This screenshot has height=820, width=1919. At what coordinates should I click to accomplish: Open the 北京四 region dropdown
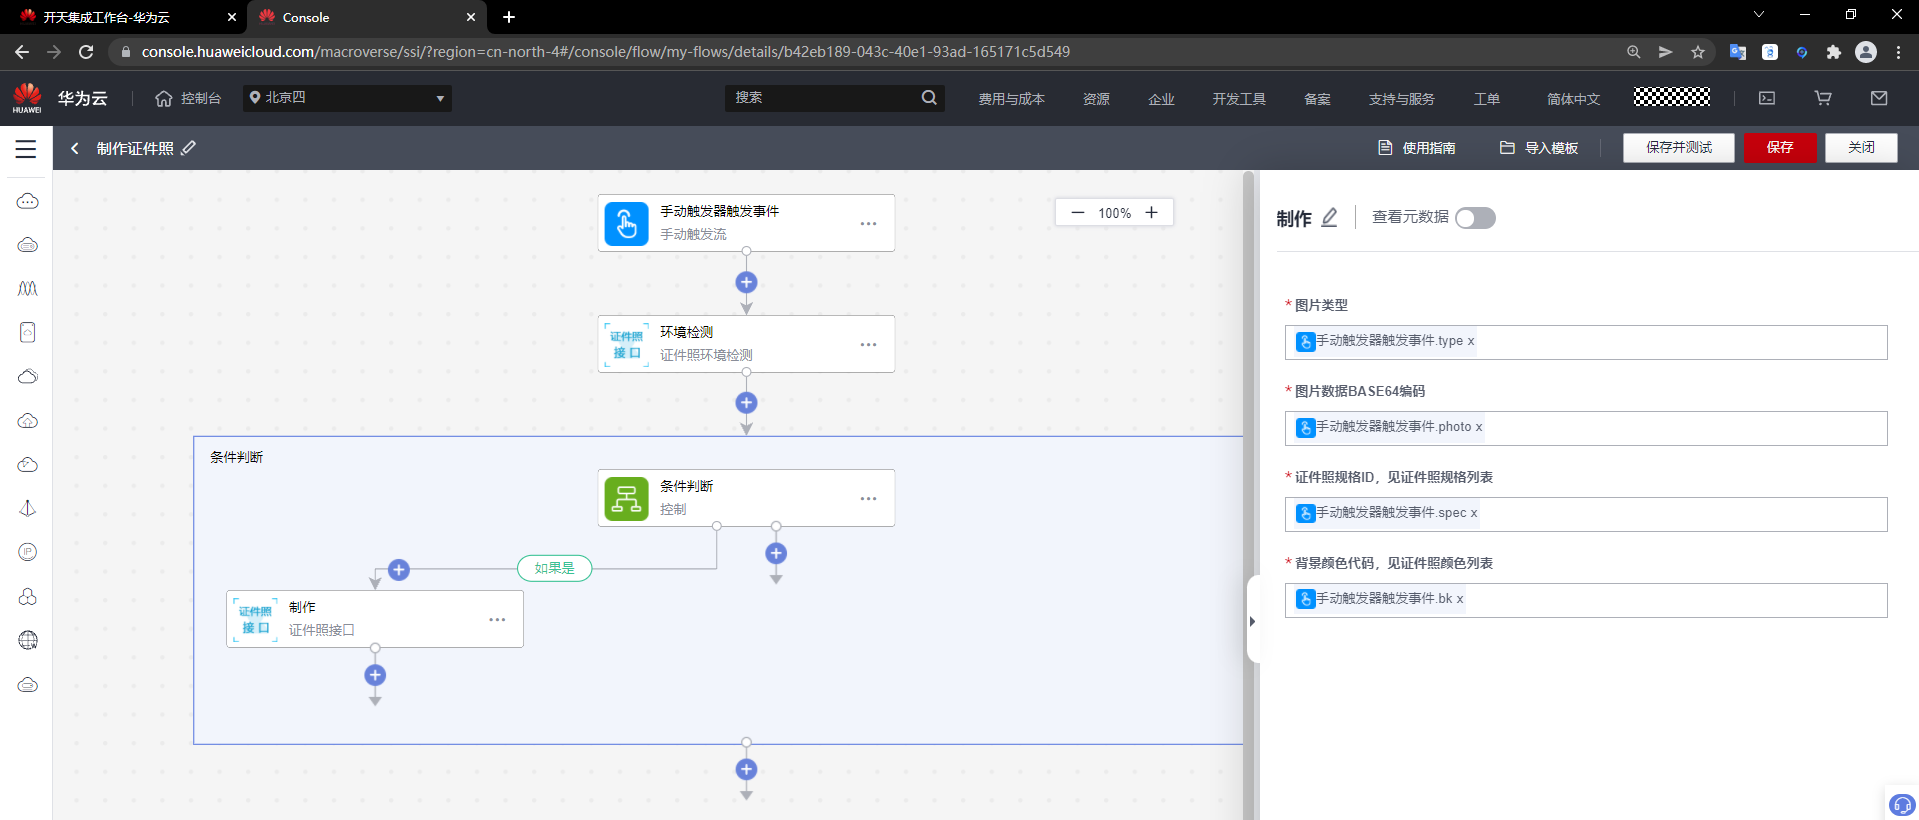(x=347, y=98)
